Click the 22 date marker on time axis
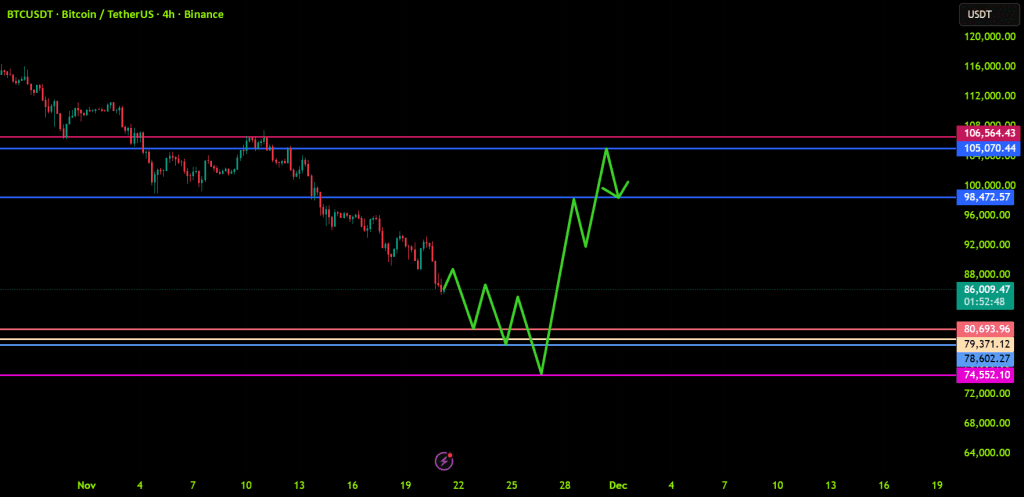Image resolution: width=1024 pixels, height=497 pixels. tap(458, 485)
